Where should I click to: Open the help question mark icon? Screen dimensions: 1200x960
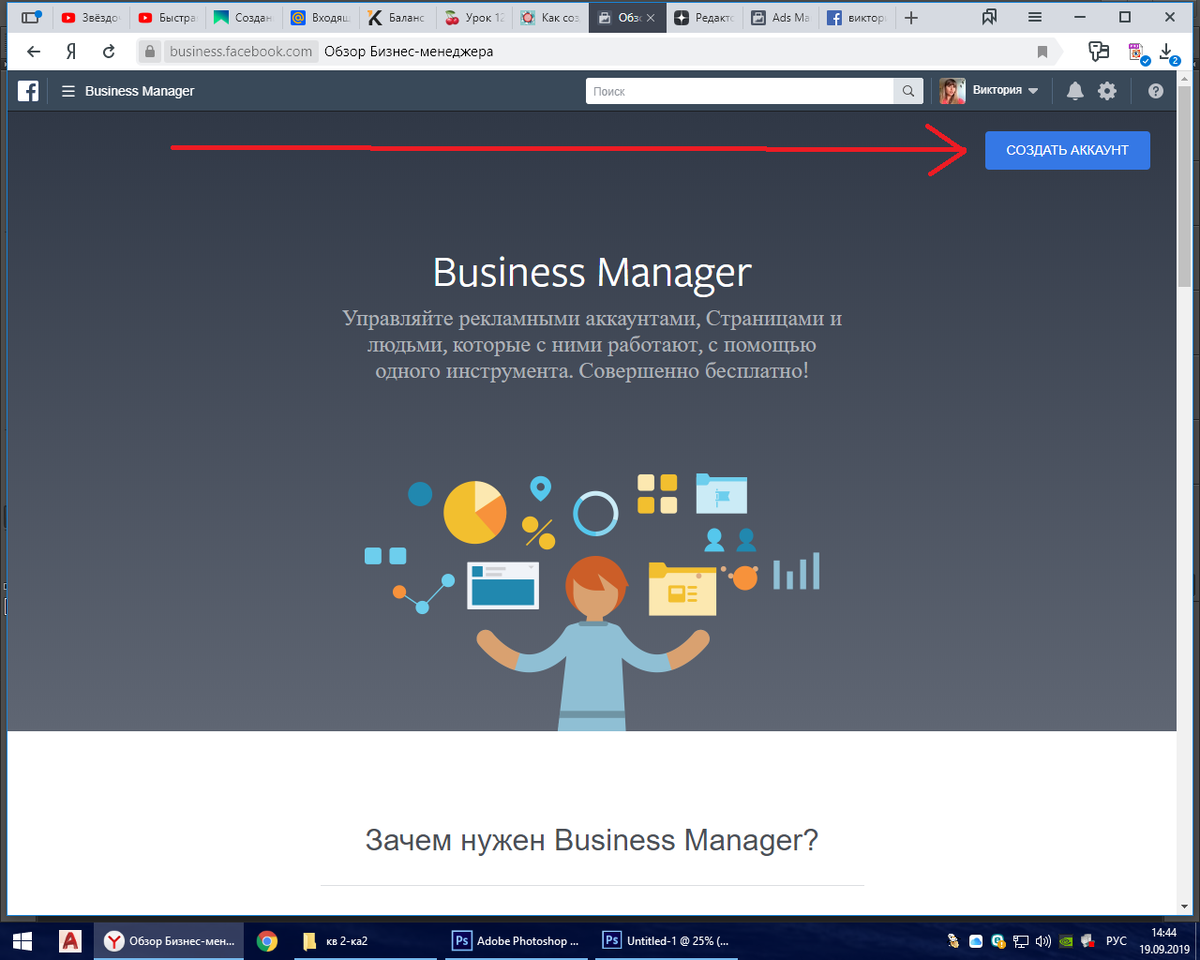point(1156,91)
